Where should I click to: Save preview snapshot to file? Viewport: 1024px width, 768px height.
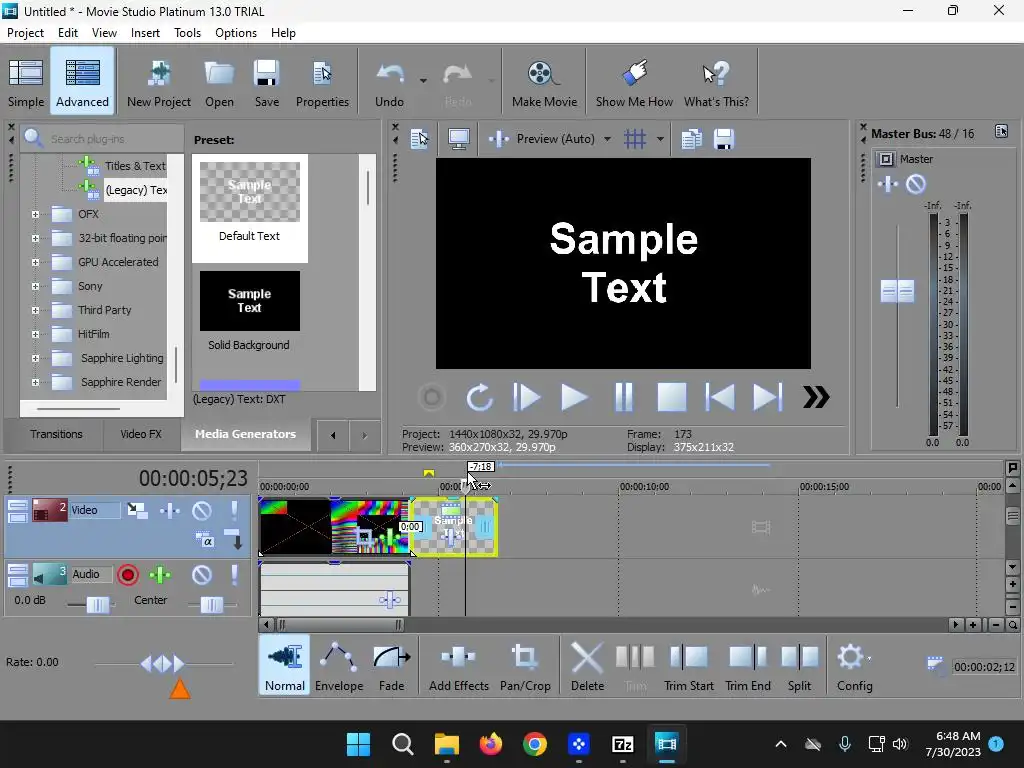pyautogui.click(x=724, y=138)
